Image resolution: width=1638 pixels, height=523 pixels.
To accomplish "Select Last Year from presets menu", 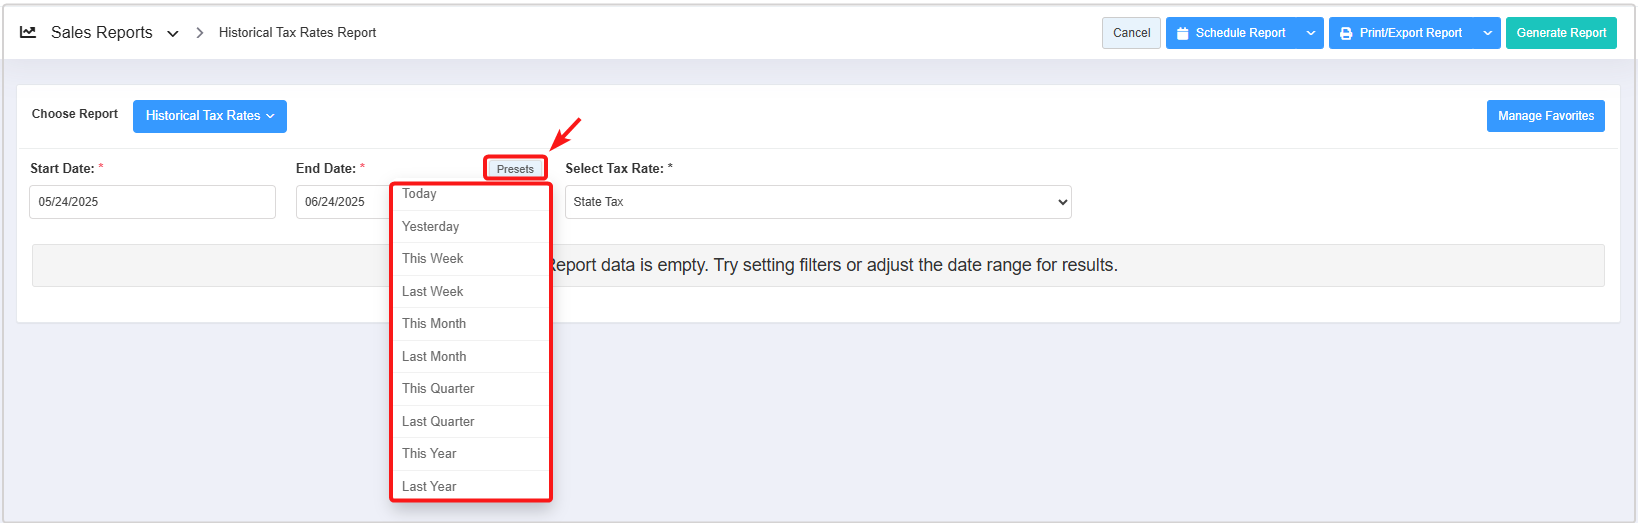I will 429,486.
